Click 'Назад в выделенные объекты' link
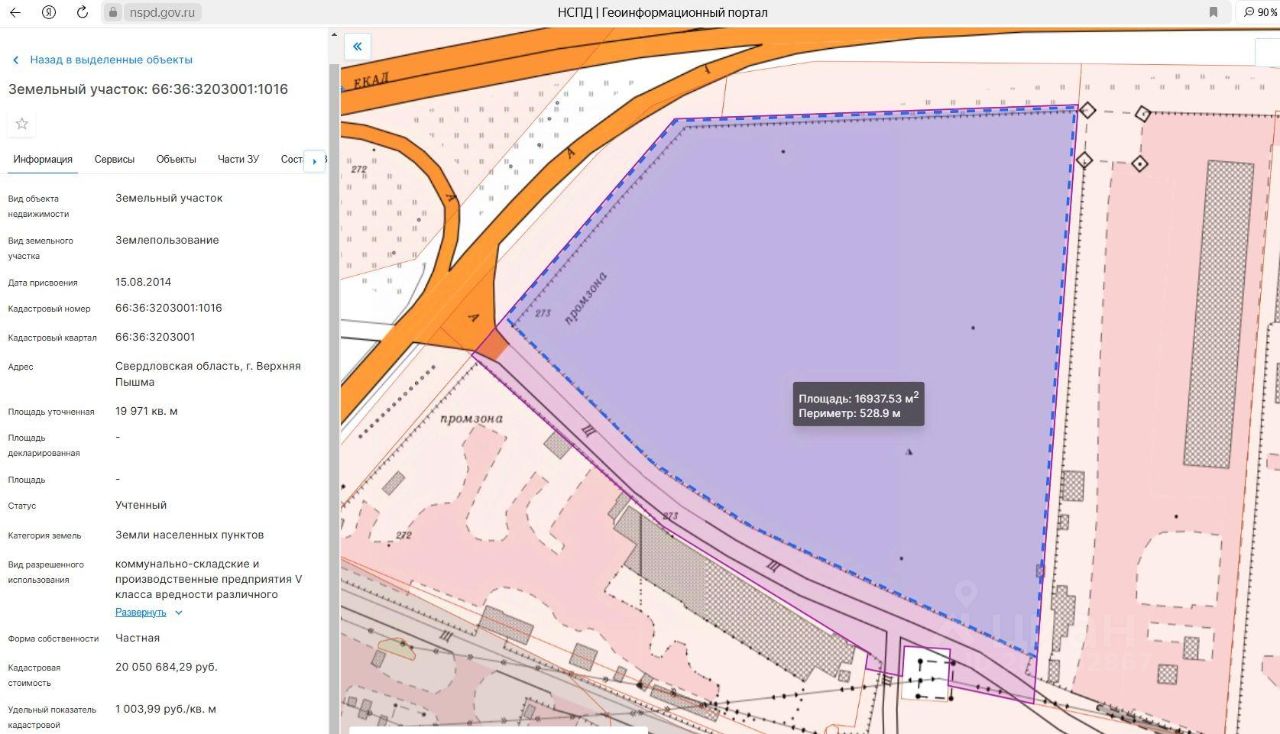The width and height of the screenshot is (1280, 734). 111,60
